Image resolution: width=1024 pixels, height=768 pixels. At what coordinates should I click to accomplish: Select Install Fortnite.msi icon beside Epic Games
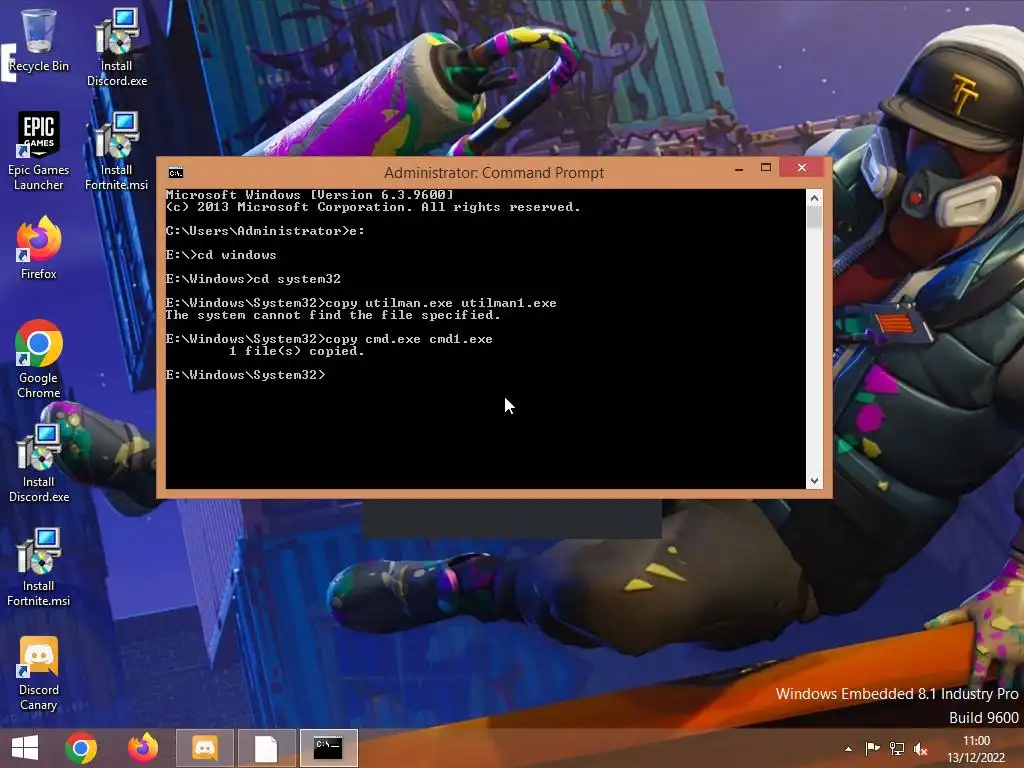coord(116,152)
